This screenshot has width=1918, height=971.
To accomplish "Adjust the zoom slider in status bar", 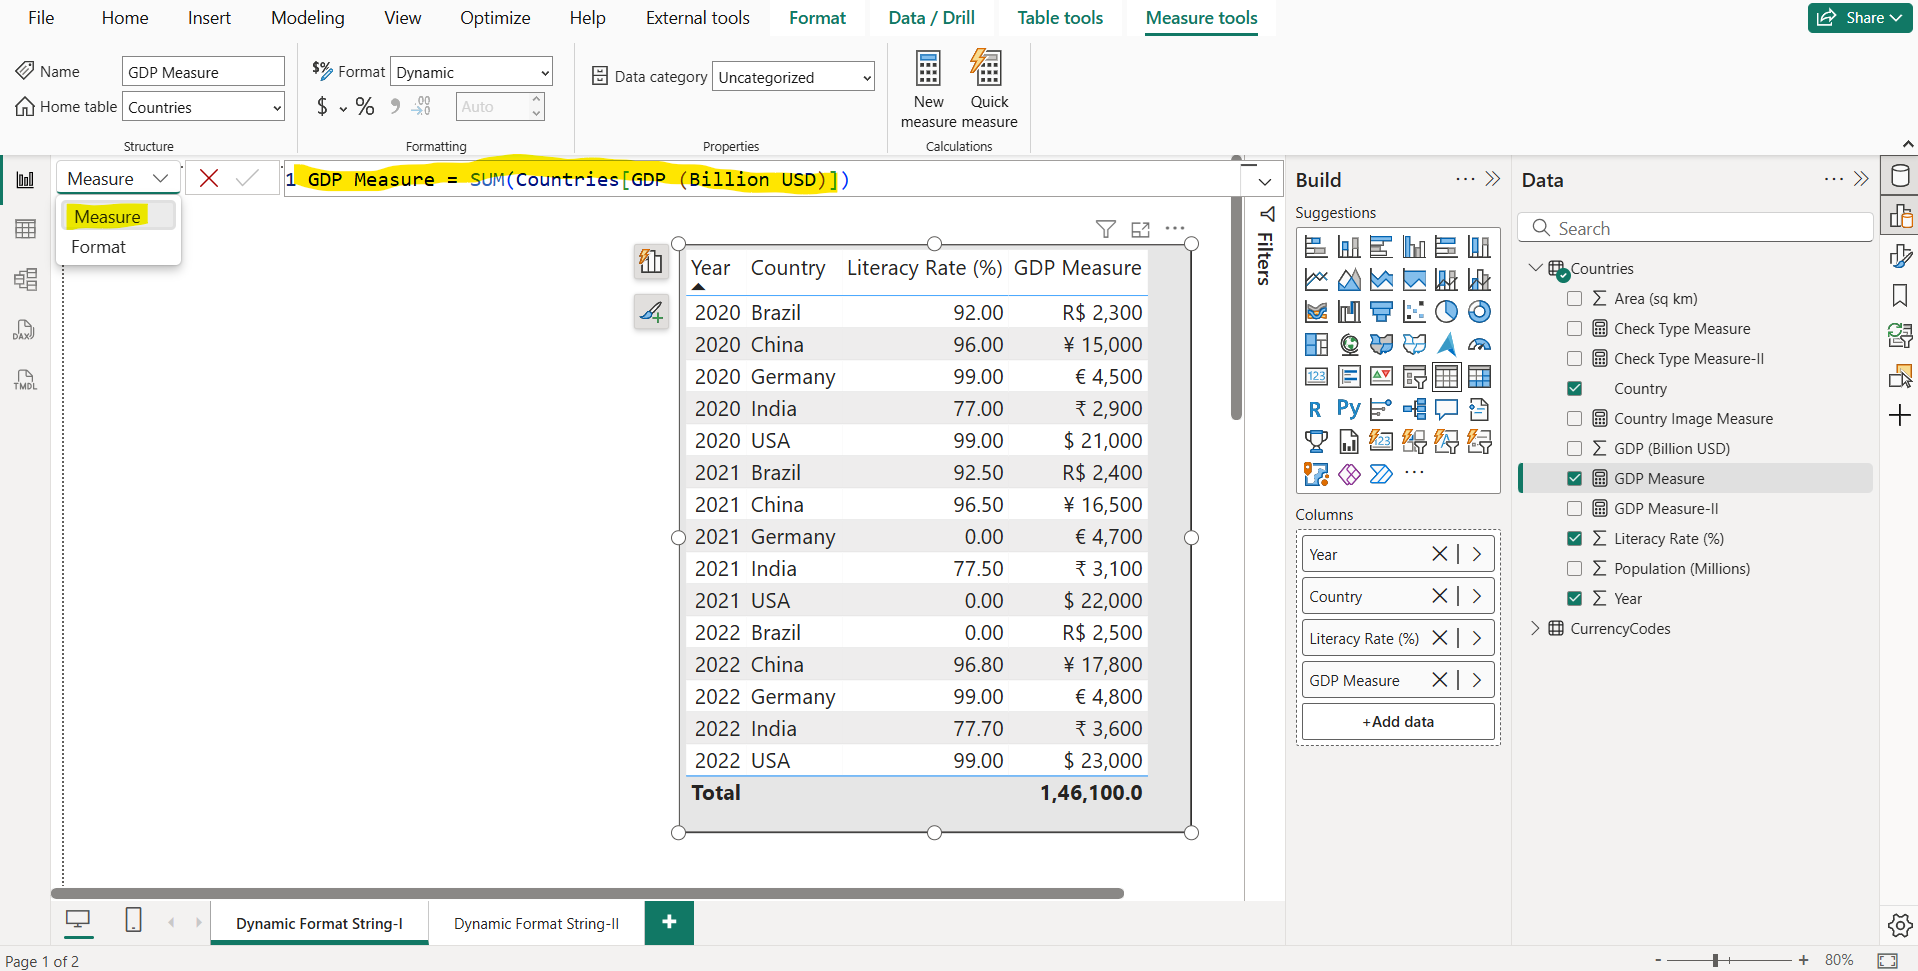I will tap(1715, 960).
